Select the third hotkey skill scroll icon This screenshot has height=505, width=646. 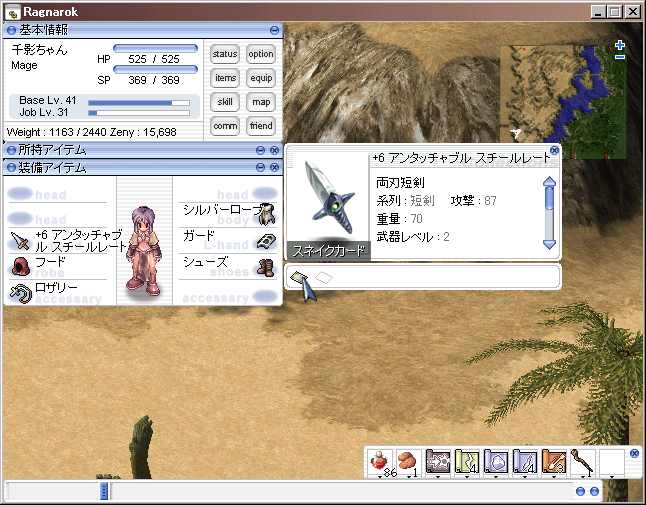[438, 462]
